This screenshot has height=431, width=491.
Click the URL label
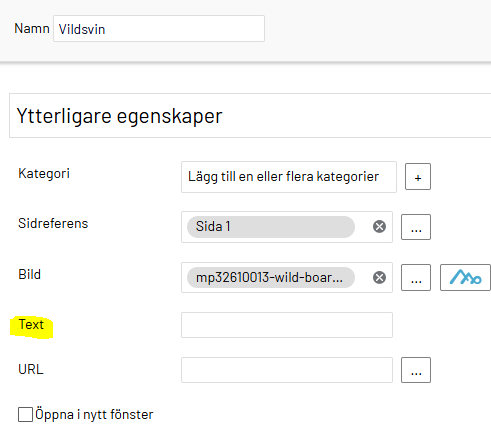click(x=31, y=369)
